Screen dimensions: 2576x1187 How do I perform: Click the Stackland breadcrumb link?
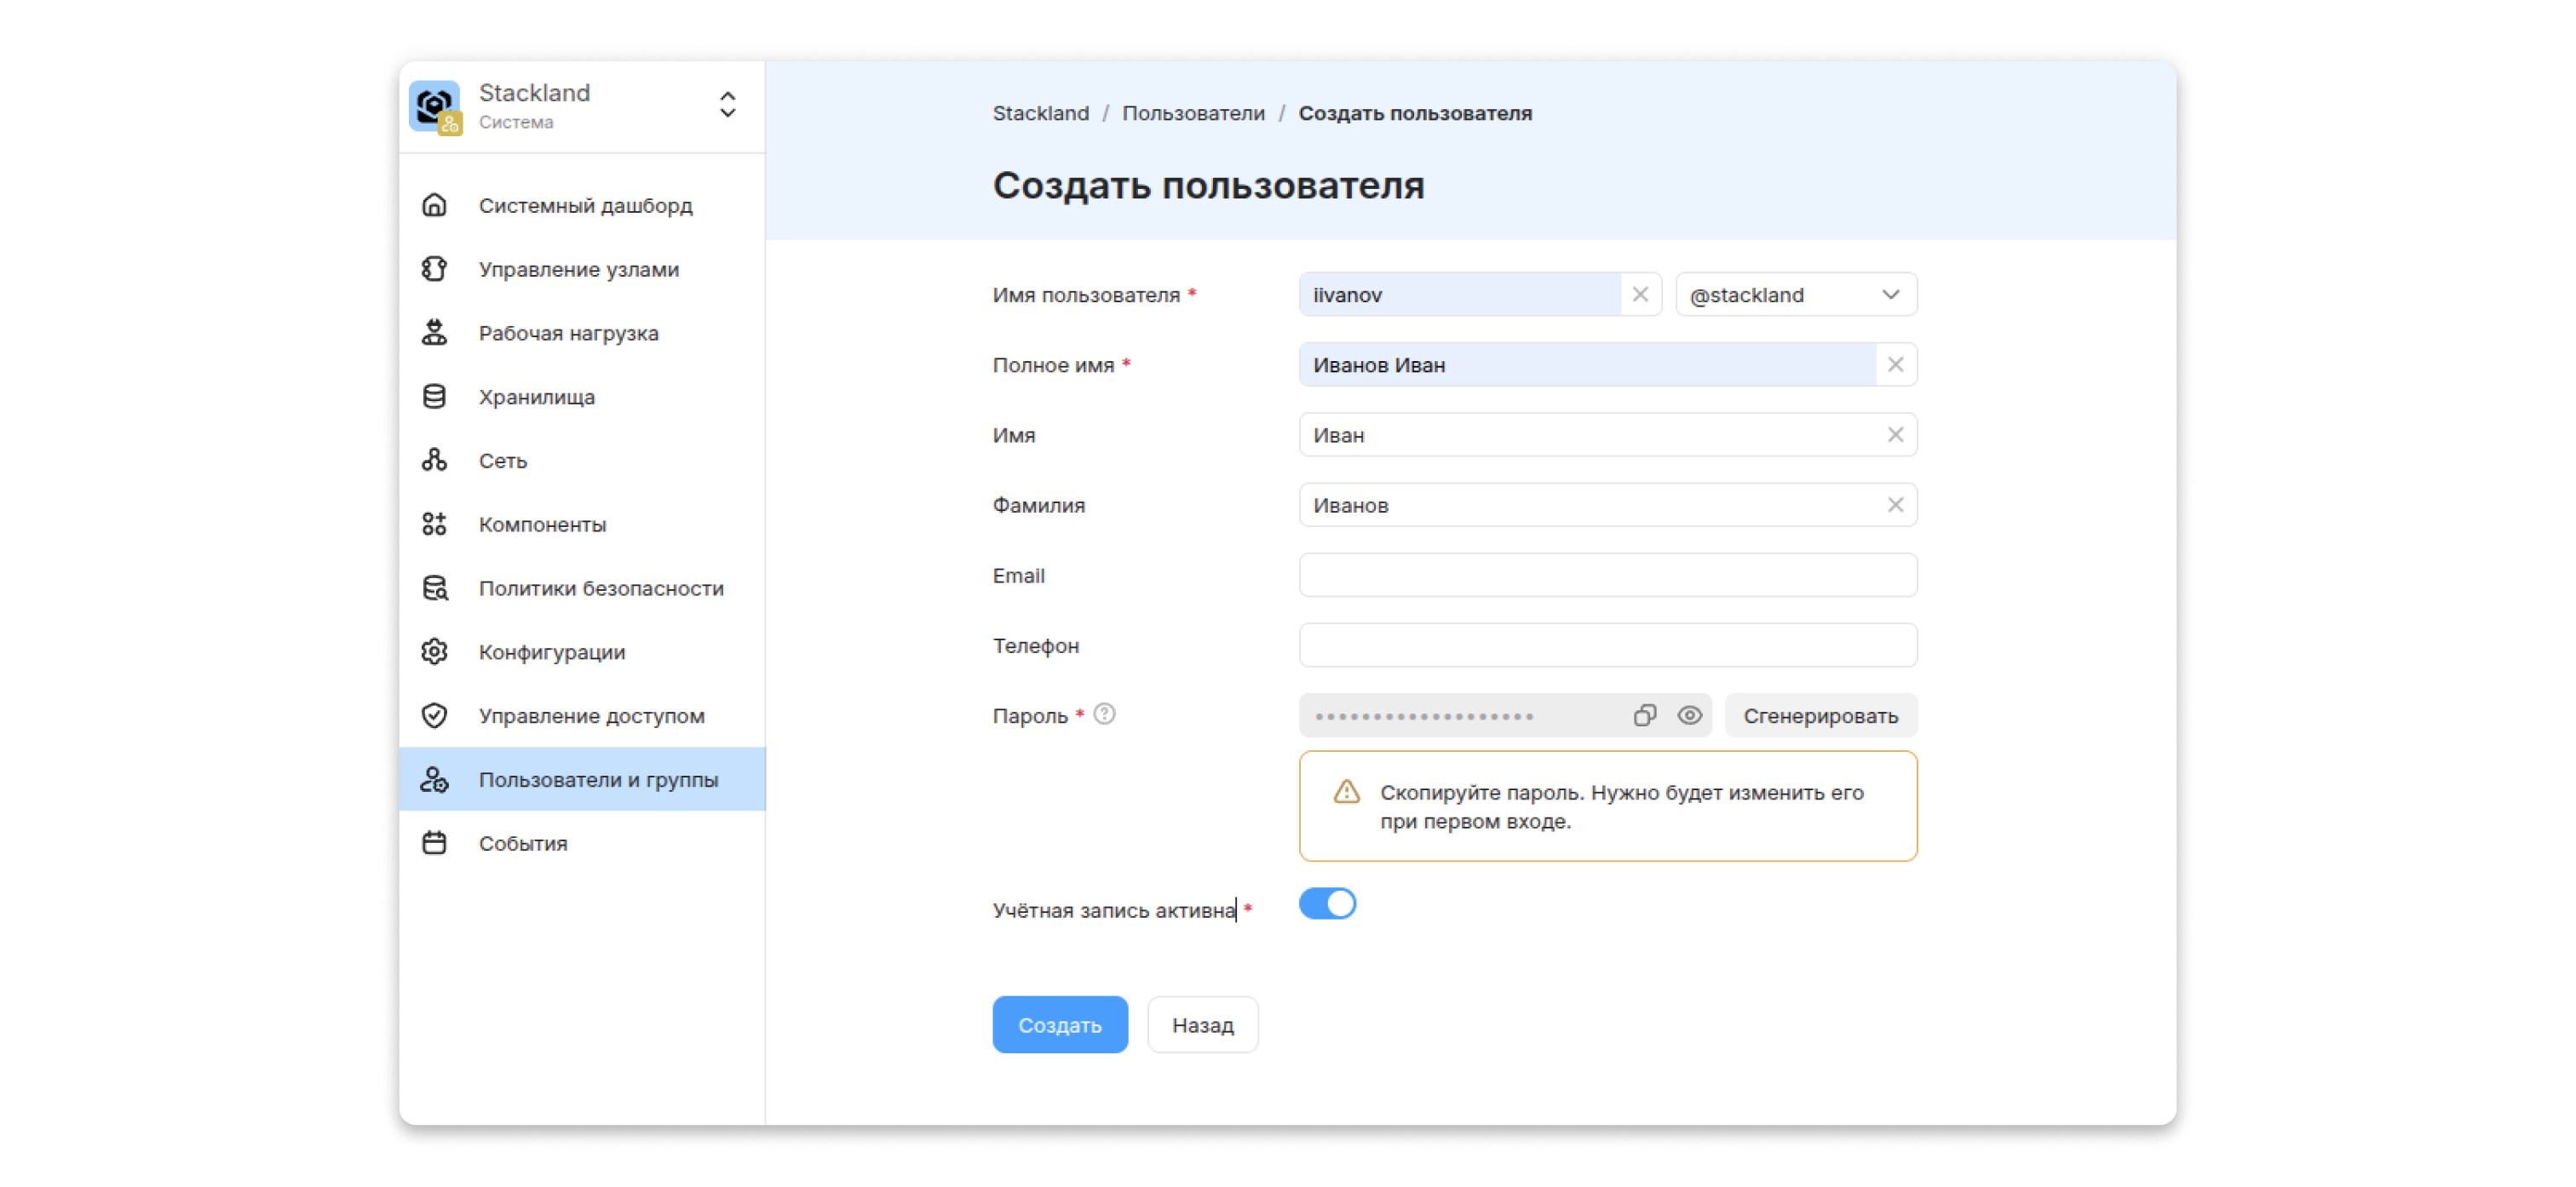[1040, 113]
